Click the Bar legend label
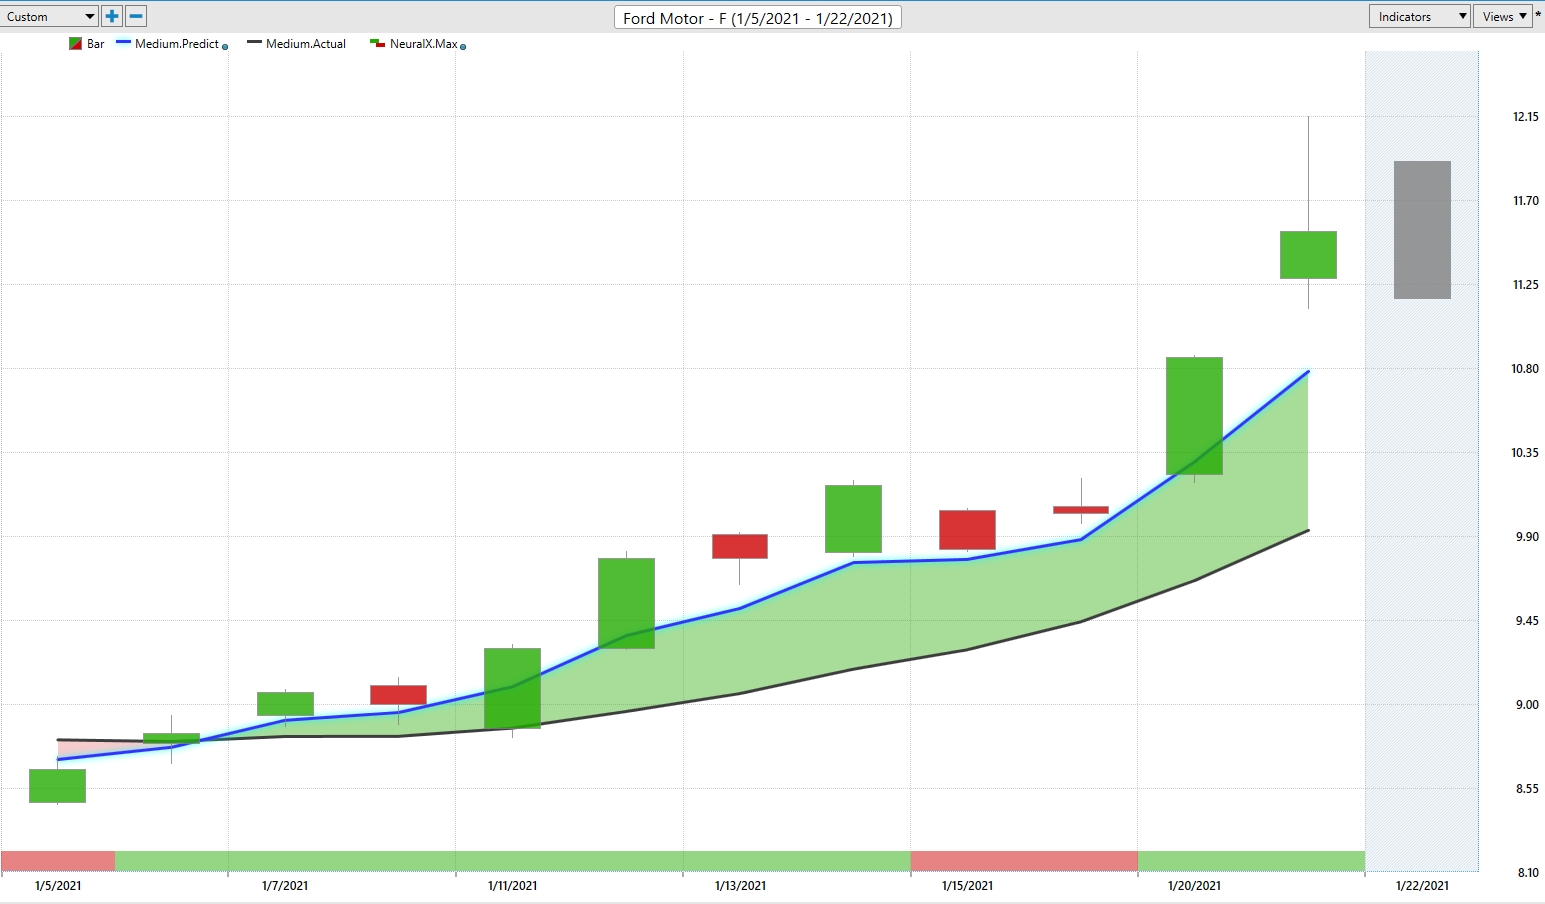The image size is (1545, 904). (95, 44)
